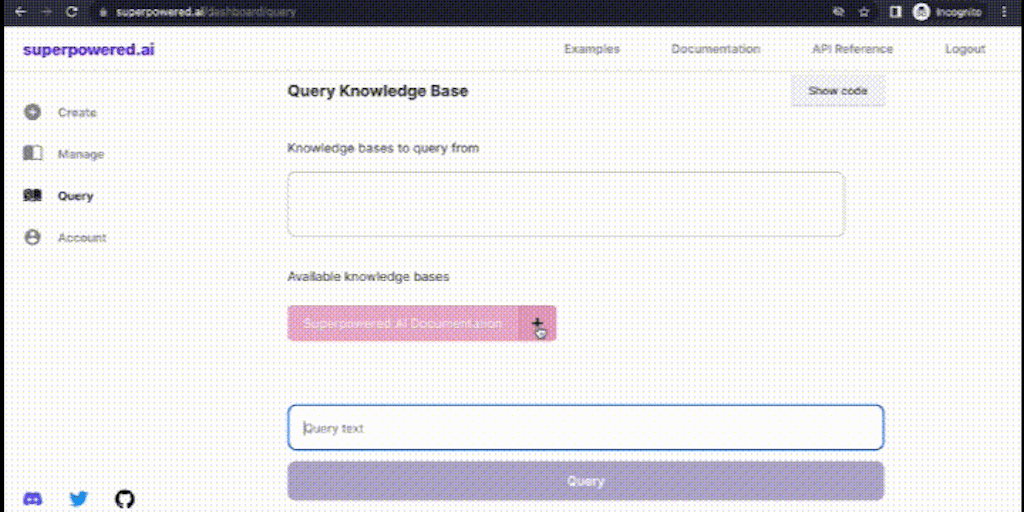Viewport: 1024px width, 512px height.
Task: Click the Query book icon in sidebar
Action: point(33,196)
